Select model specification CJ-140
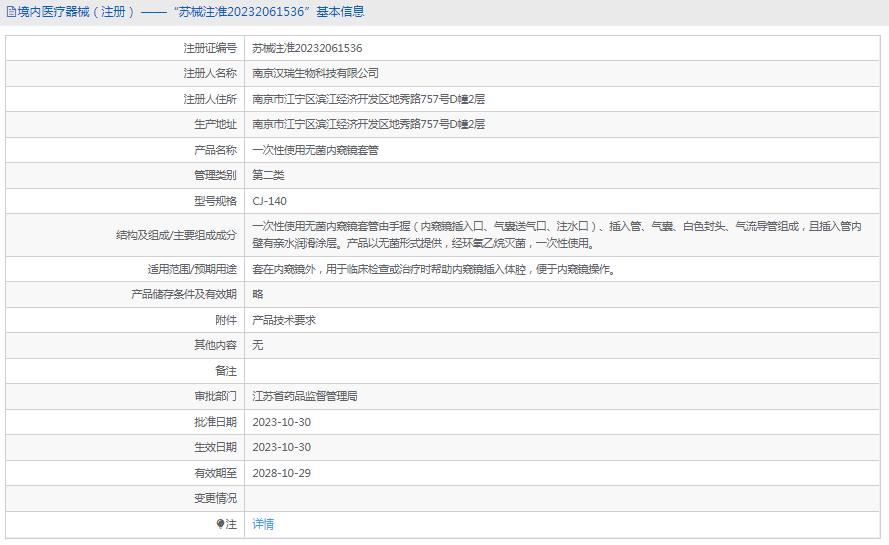 click(x=269, y=201)
